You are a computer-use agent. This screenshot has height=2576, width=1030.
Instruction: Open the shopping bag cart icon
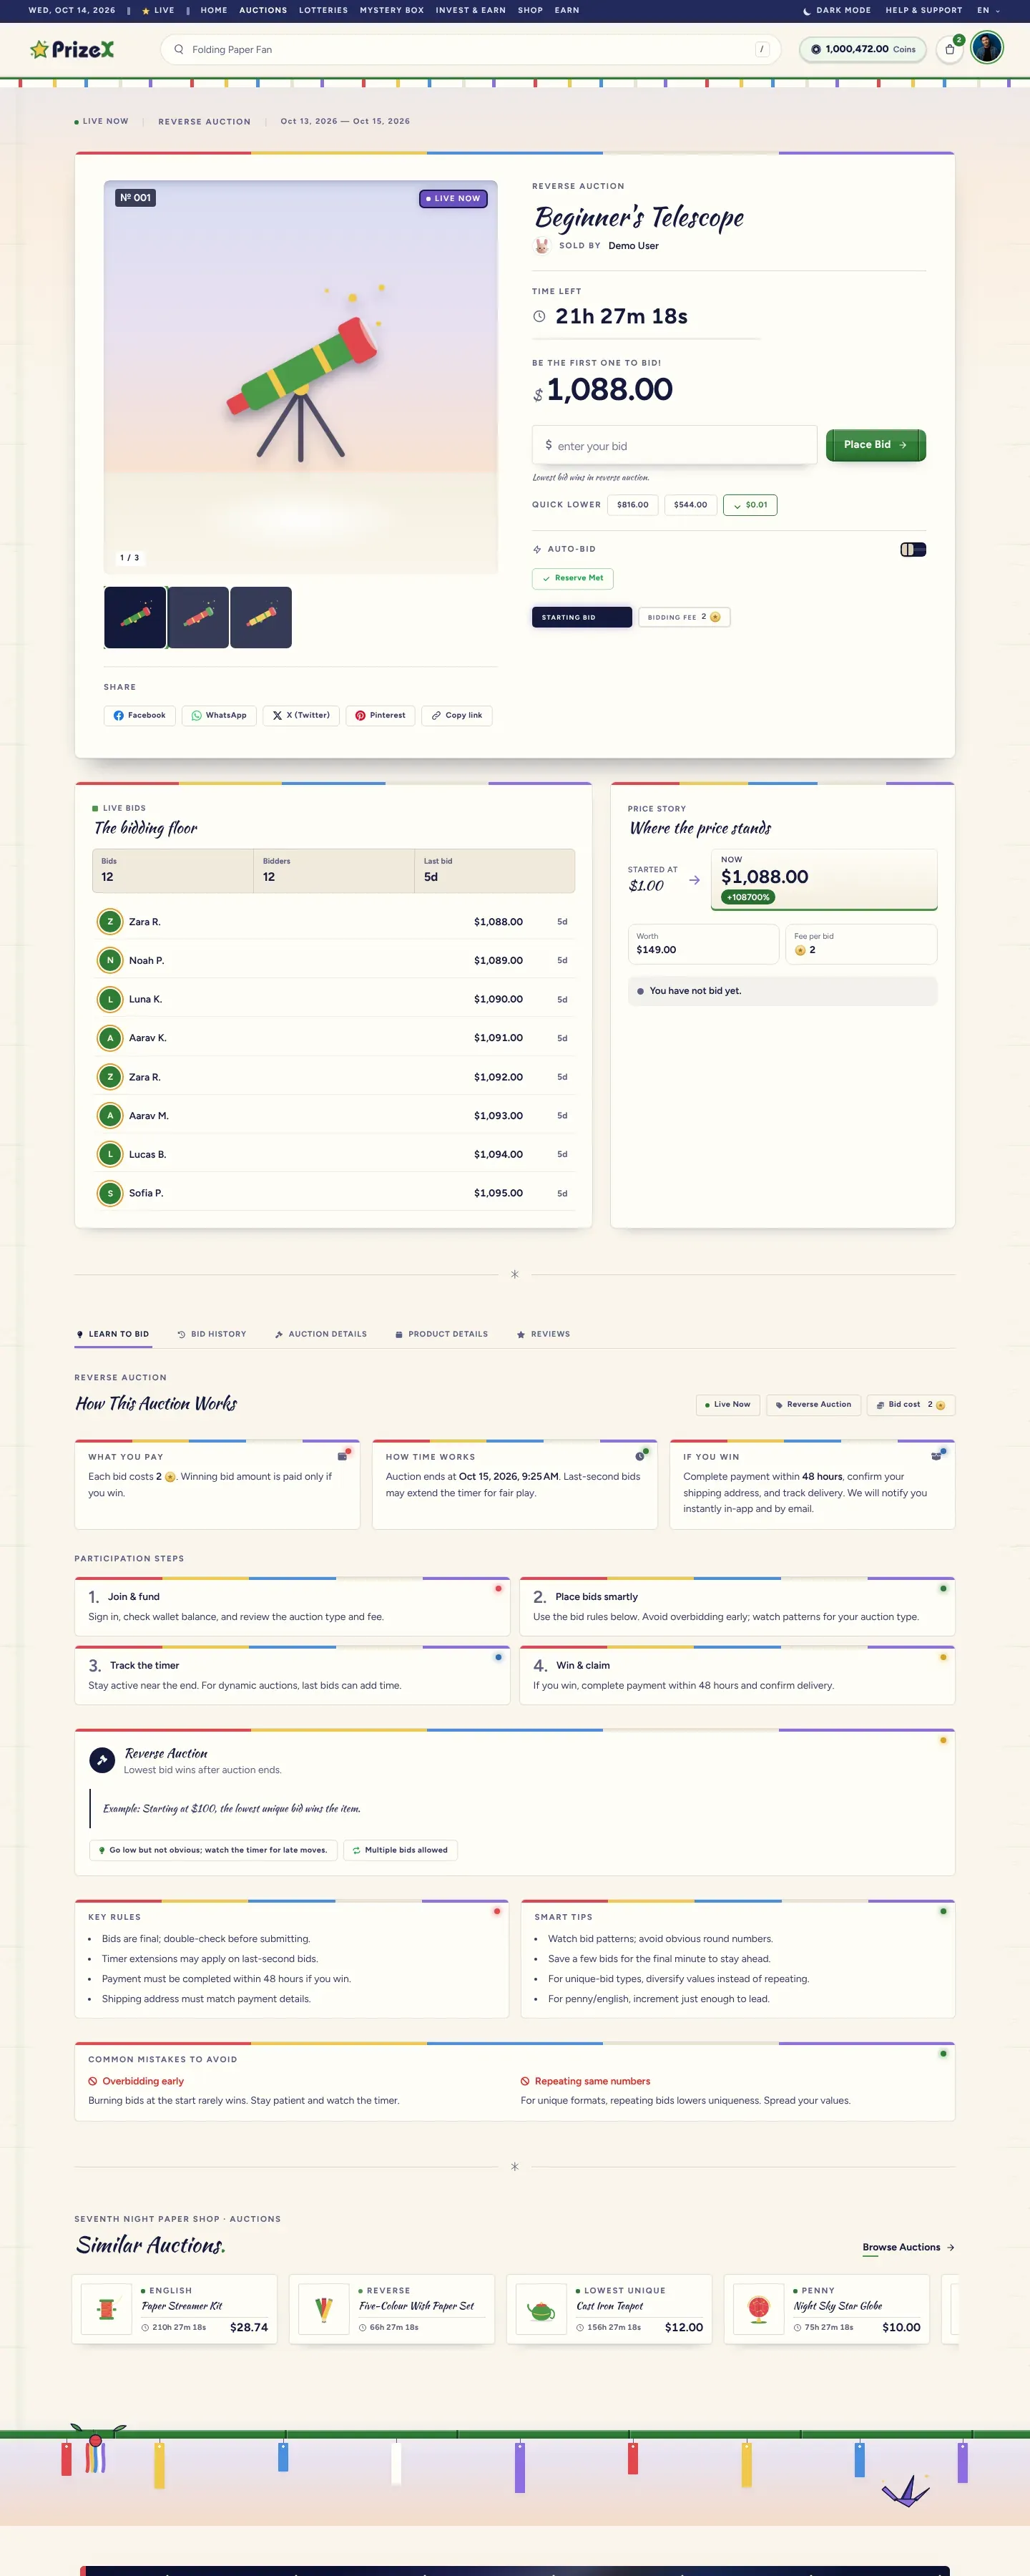pos(950,49)
